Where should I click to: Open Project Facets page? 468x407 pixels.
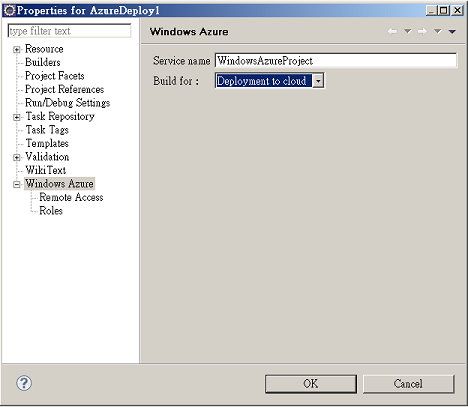point(55,76)
